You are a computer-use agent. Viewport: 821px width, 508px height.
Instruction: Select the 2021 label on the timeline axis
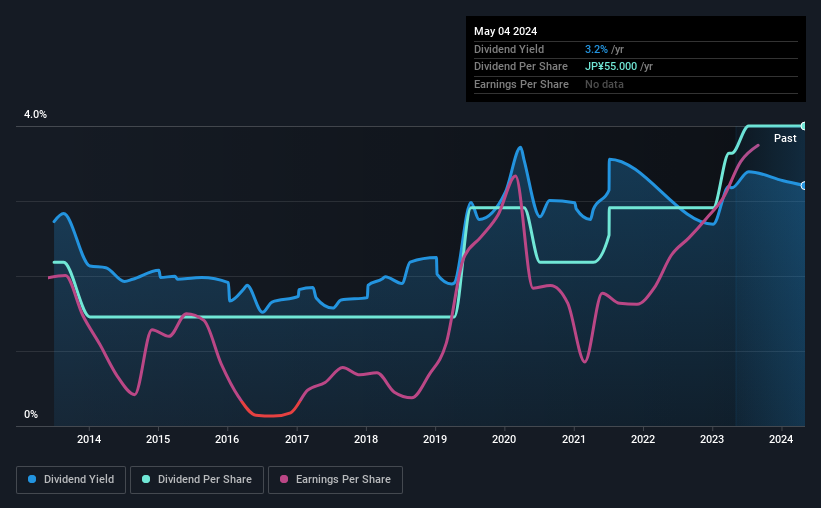573,439
